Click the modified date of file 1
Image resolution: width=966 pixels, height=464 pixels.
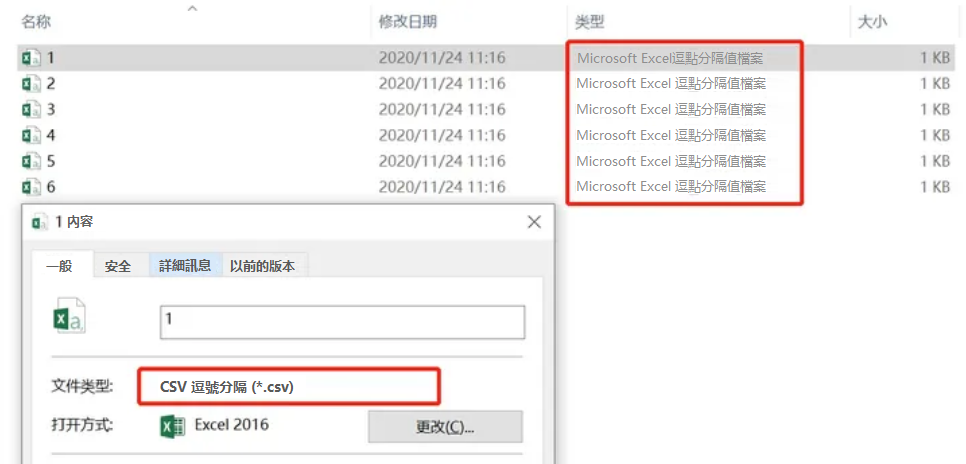(x=442, y=58)
